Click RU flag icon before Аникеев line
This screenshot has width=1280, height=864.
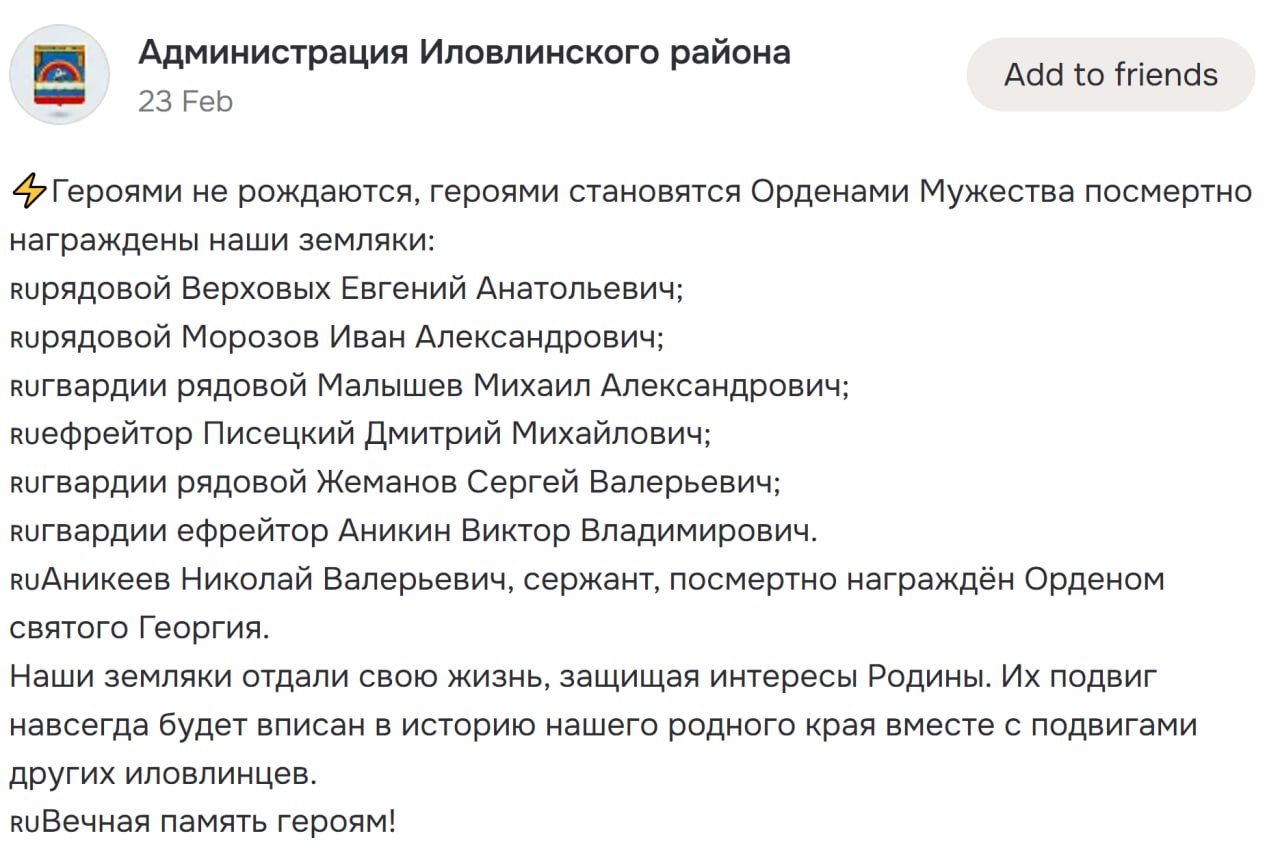tap(26, 581)
